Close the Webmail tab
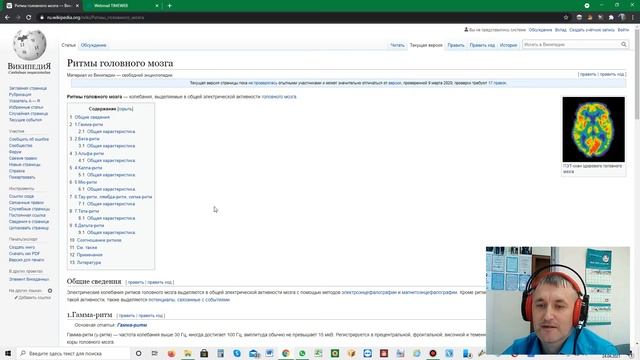This screenshot has height=360, width=640. tap(157, 6)
